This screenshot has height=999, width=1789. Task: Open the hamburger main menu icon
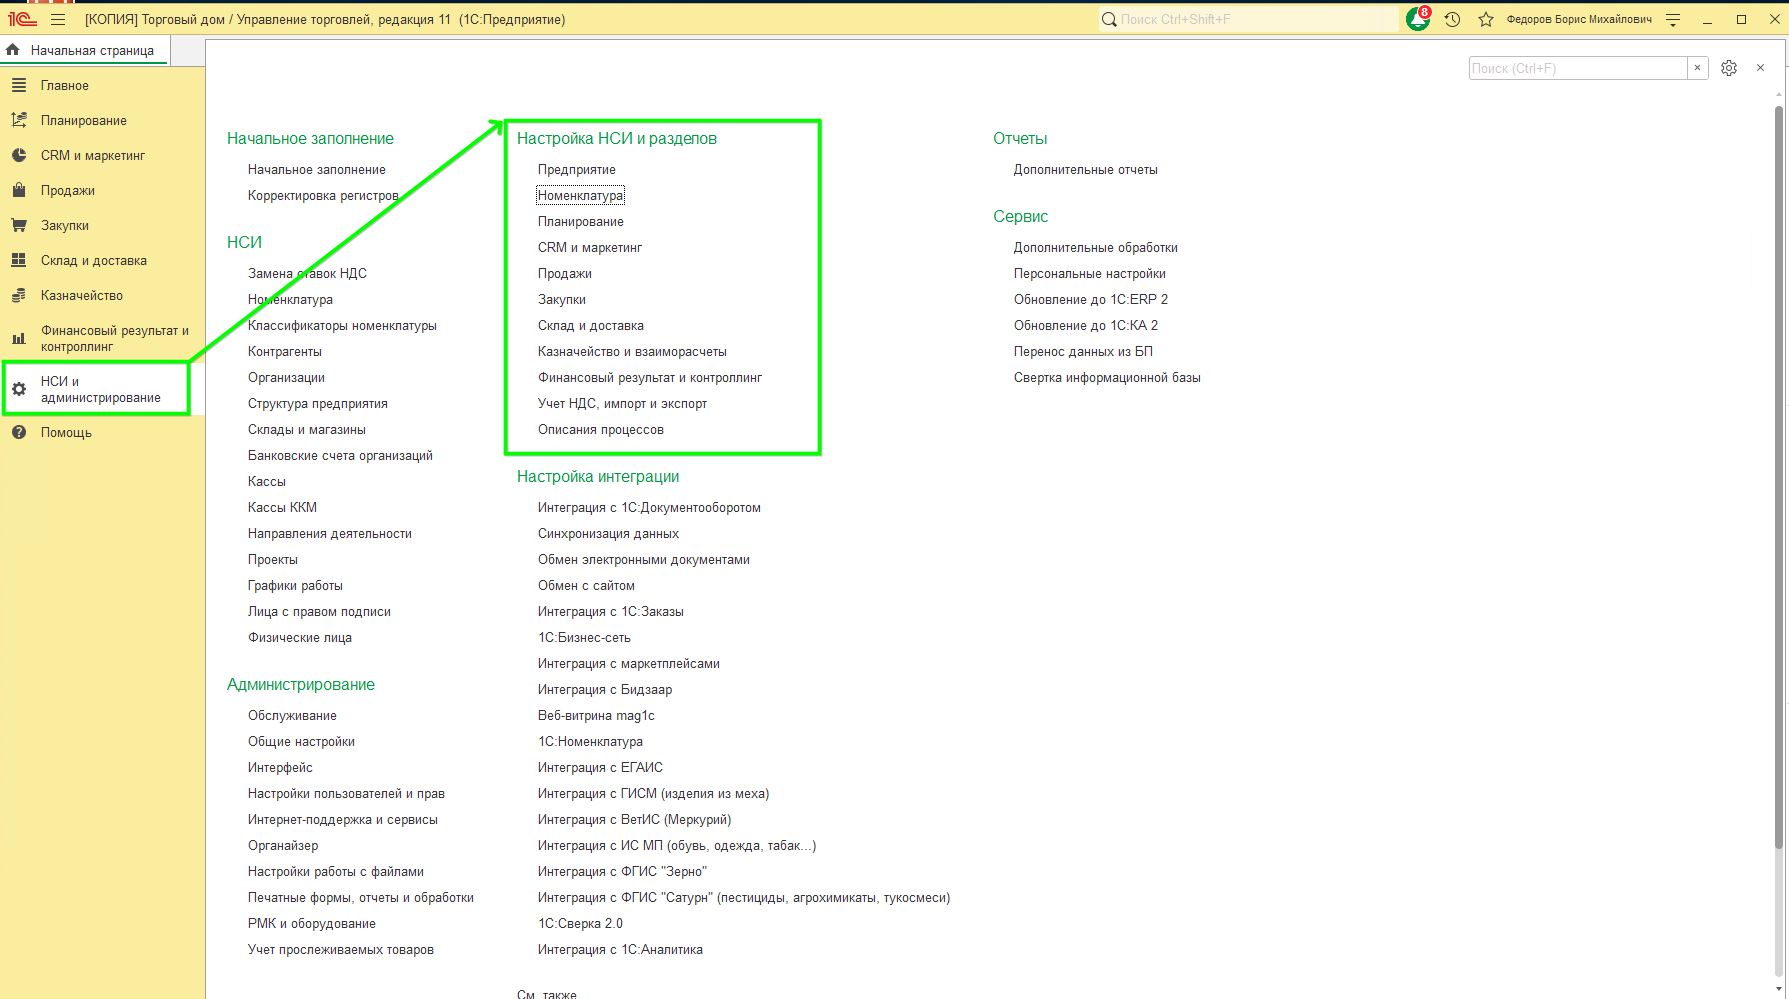tap(58, 19)
